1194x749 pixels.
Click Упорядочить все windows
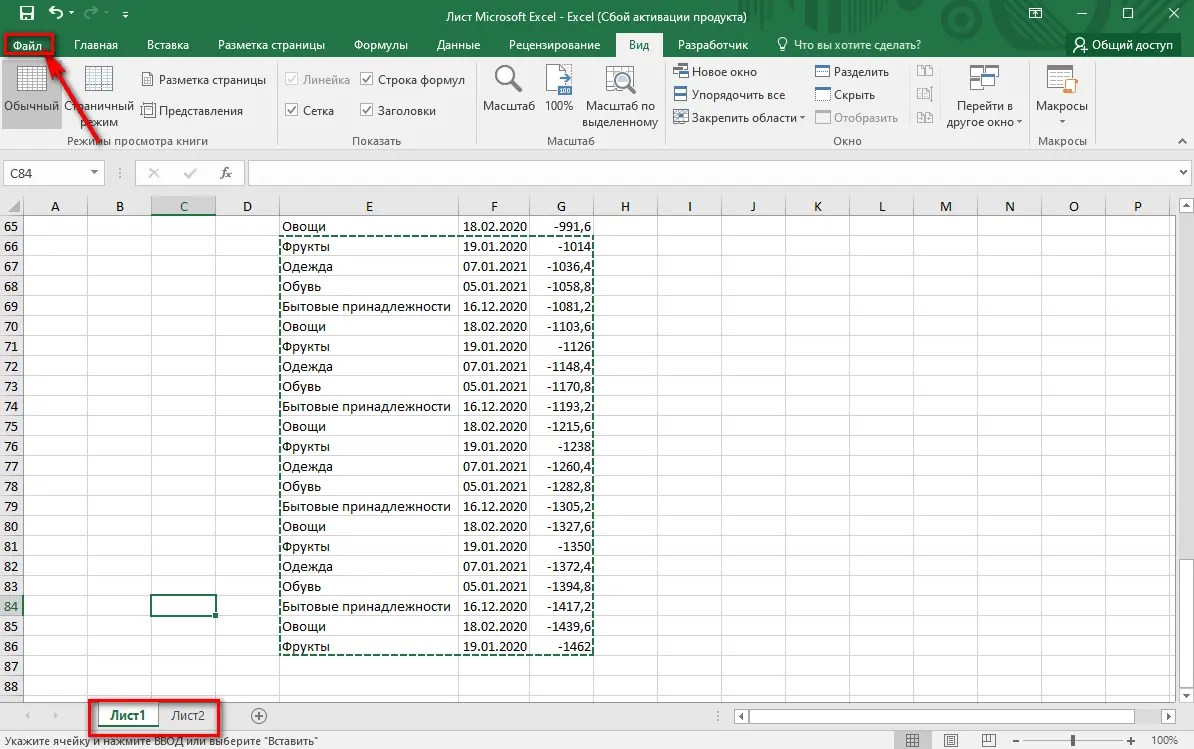click(x=729, y=94)
